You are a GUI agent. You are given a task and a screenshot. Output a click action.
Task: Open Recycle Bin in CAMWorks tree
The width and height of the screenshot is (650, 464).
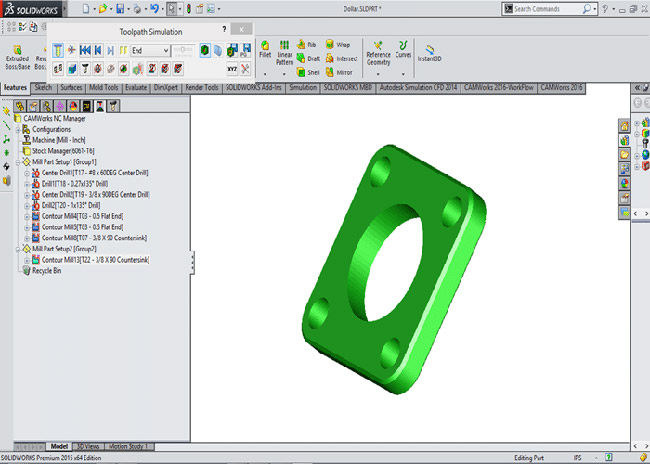(x=42, y=271)
